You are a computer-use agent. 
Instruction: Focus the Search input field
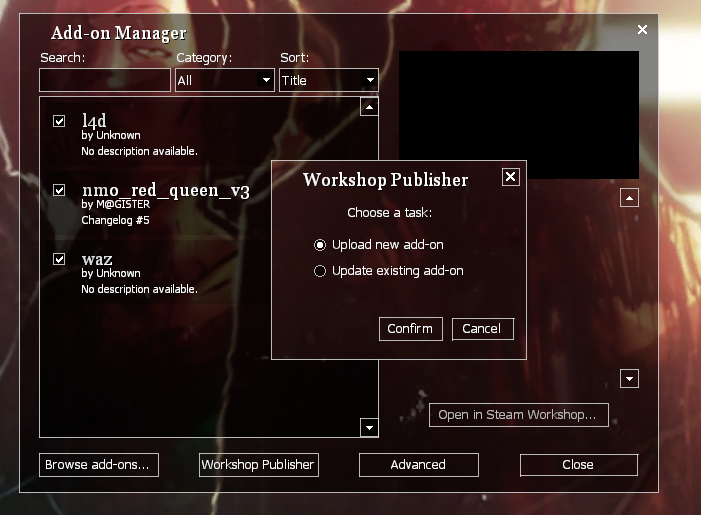[105, 81]
